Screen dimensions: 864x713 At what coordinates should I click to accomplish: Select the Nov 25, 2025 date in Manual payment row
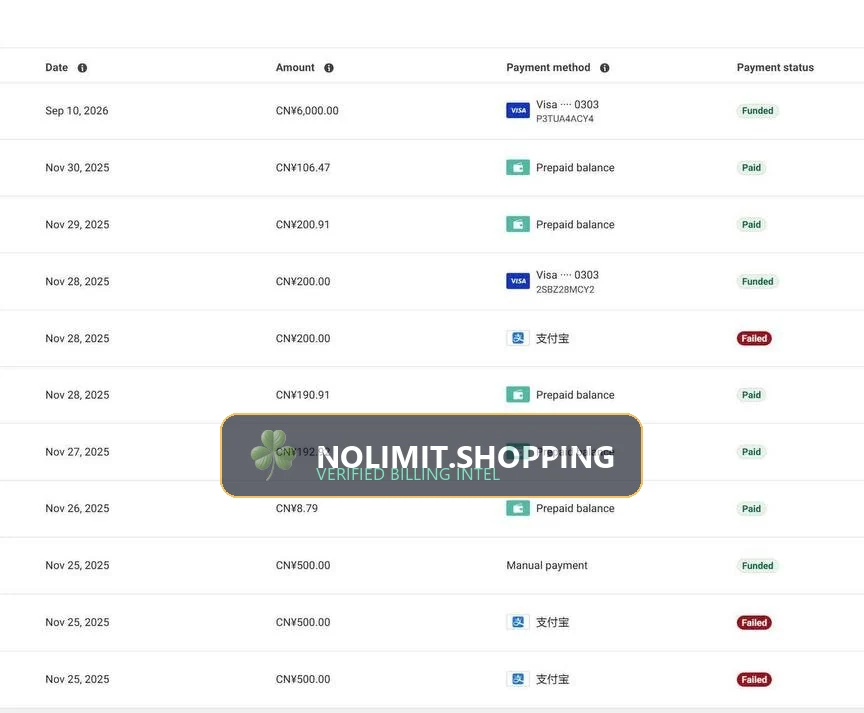pyautogui.click(x=77, y=565)
